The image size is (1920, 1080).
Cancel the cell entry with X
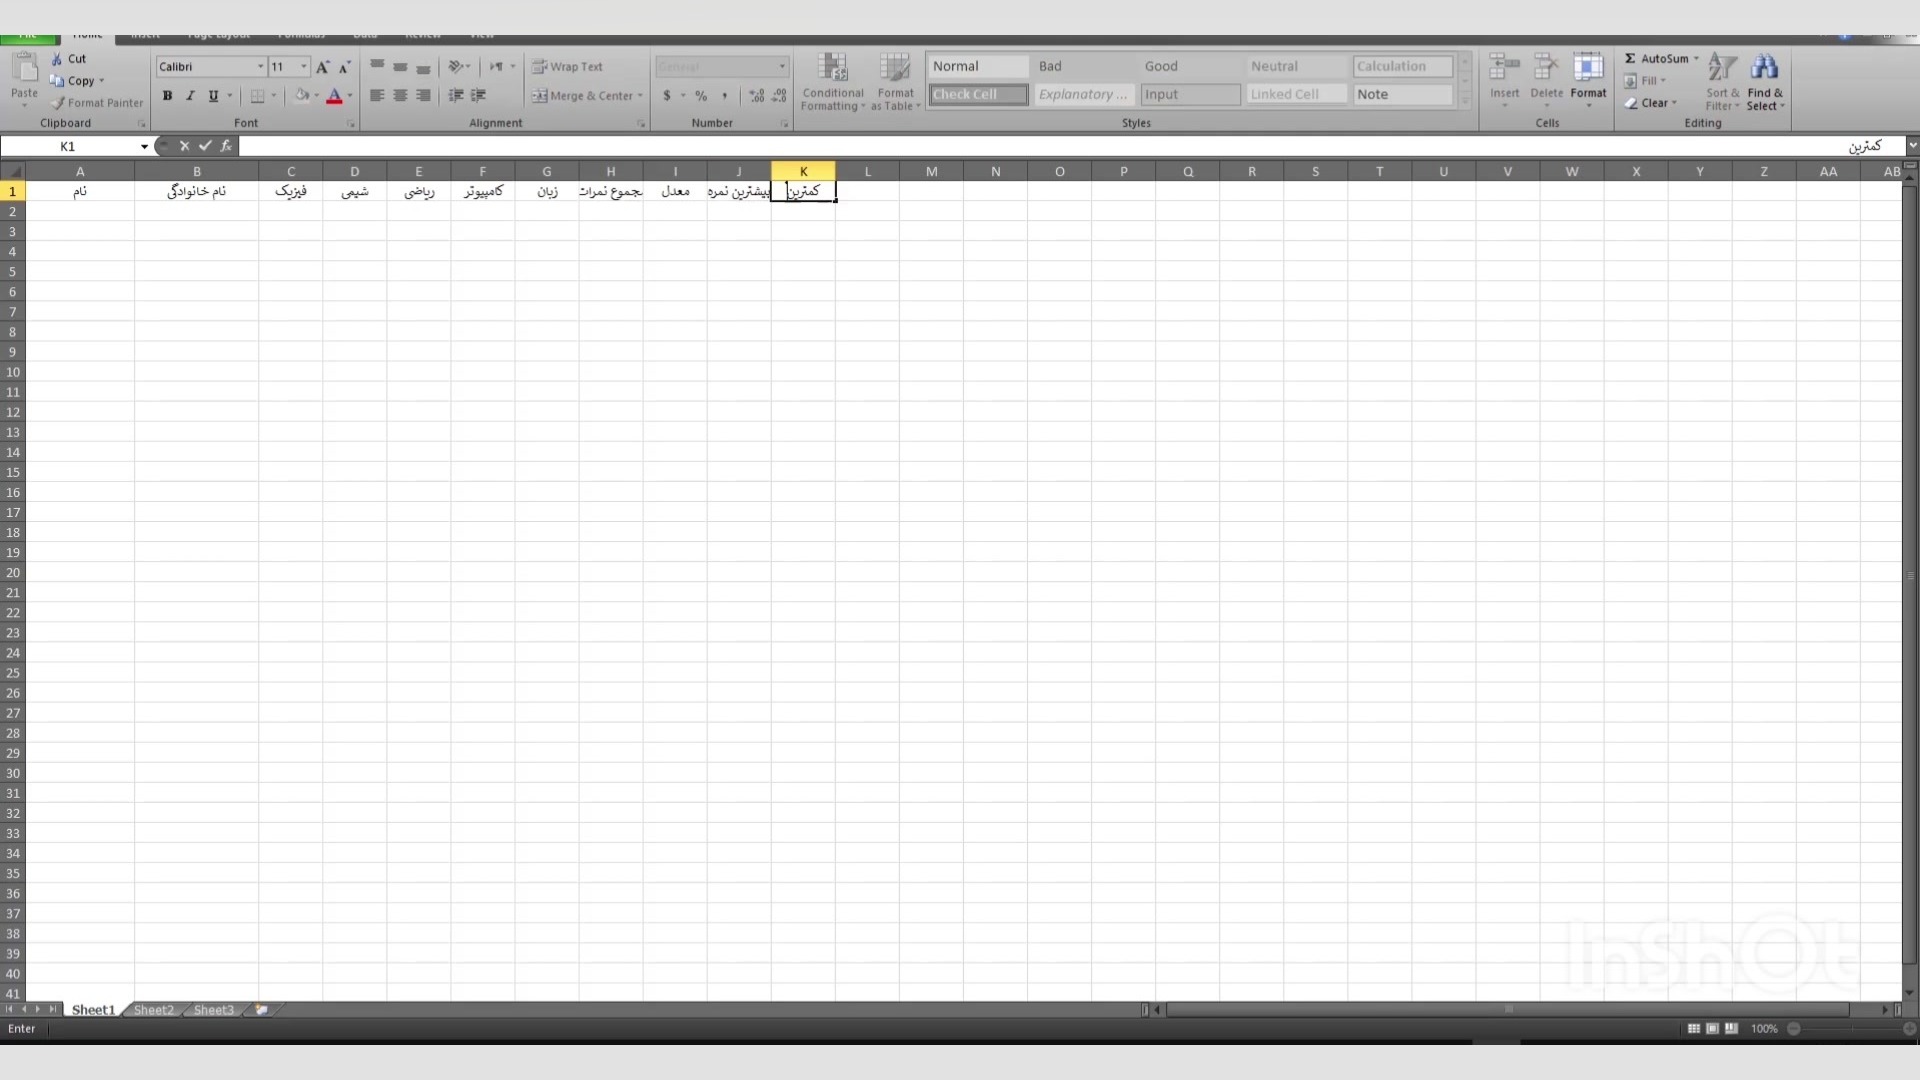[184, 146]
